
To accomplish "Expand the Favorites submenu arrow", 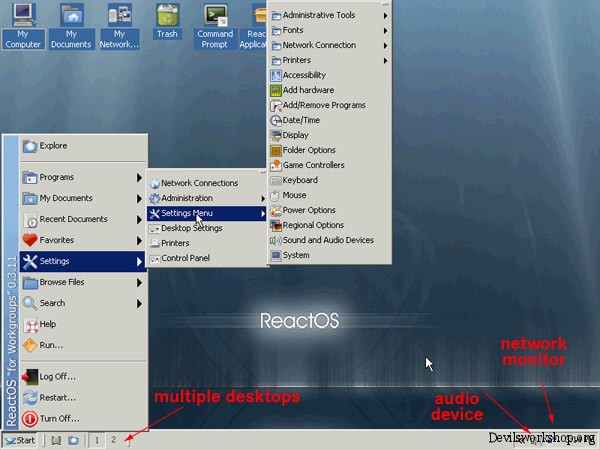I will (139, 241).
